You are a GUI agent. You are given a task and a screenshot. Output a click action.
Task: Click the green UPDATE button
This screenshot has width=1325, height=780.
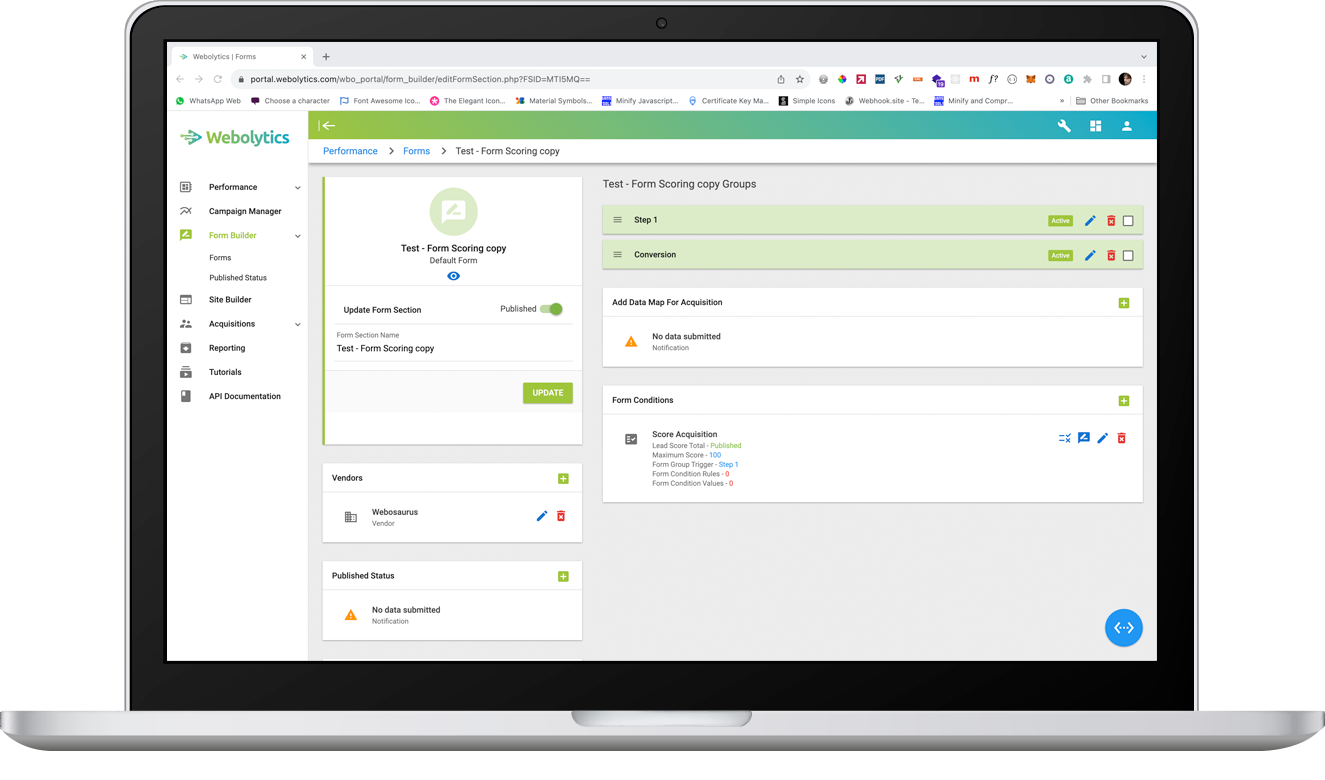coord(547,393)
